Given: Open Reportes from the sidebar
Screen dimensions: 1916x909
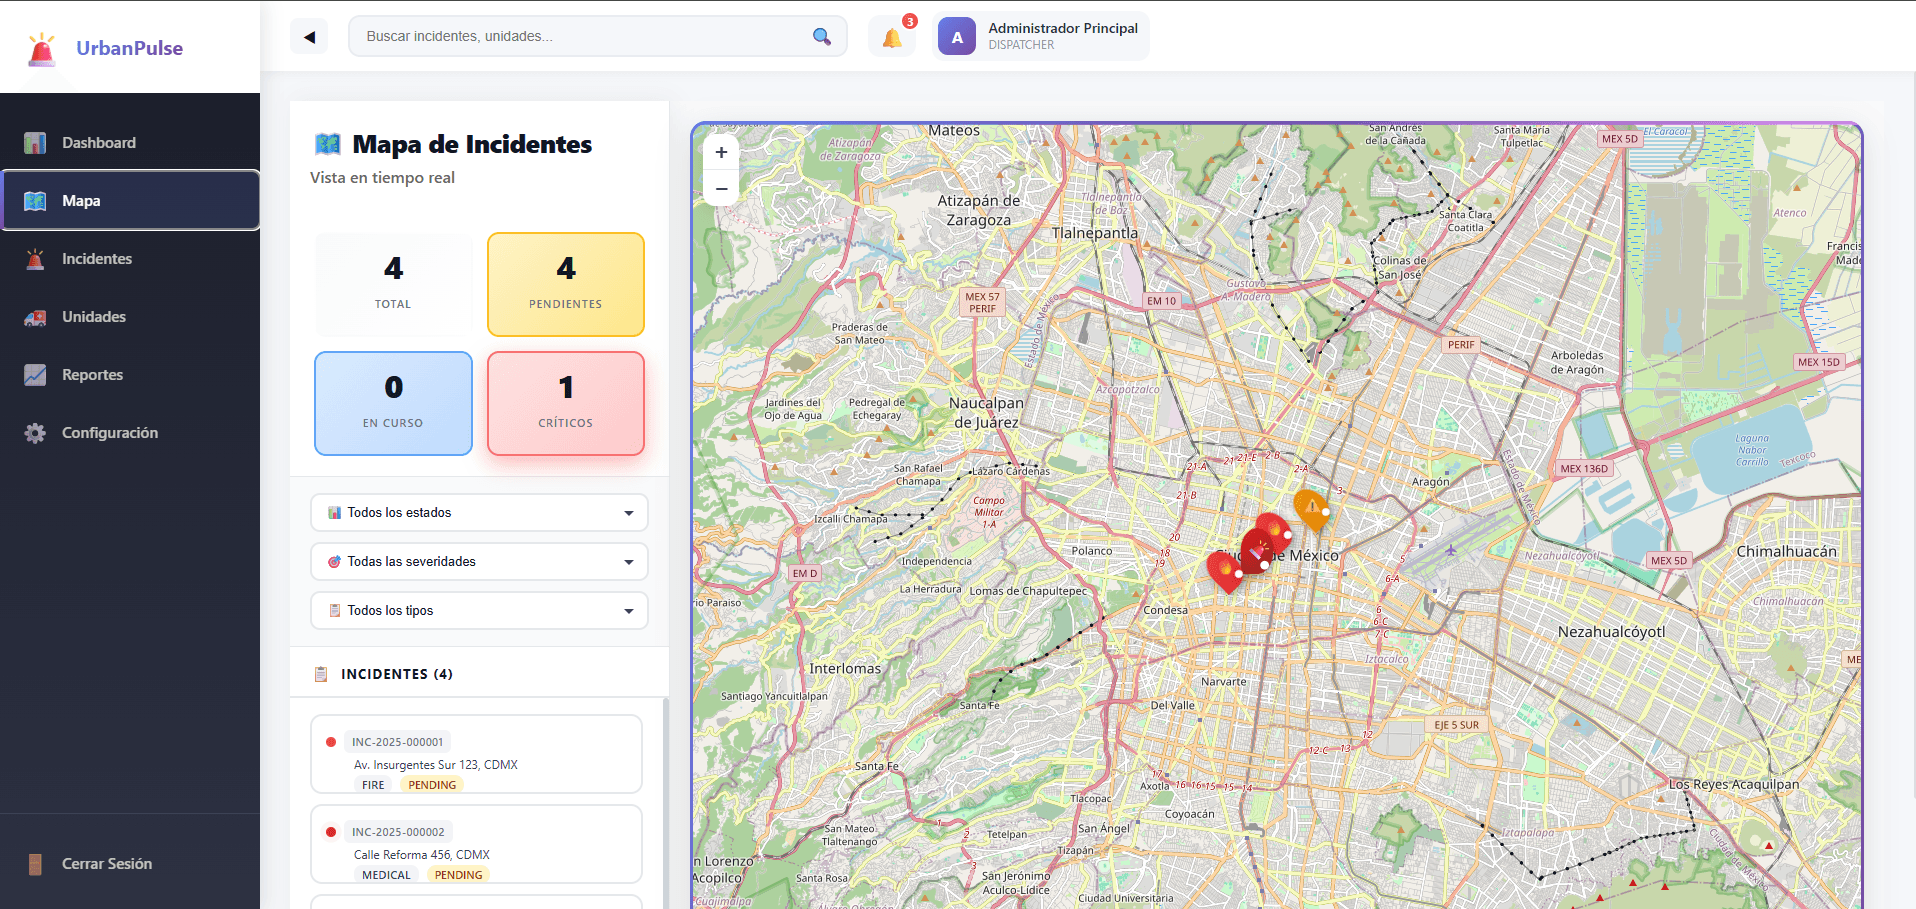Looking at the screenshot, I should pos(92,375).
